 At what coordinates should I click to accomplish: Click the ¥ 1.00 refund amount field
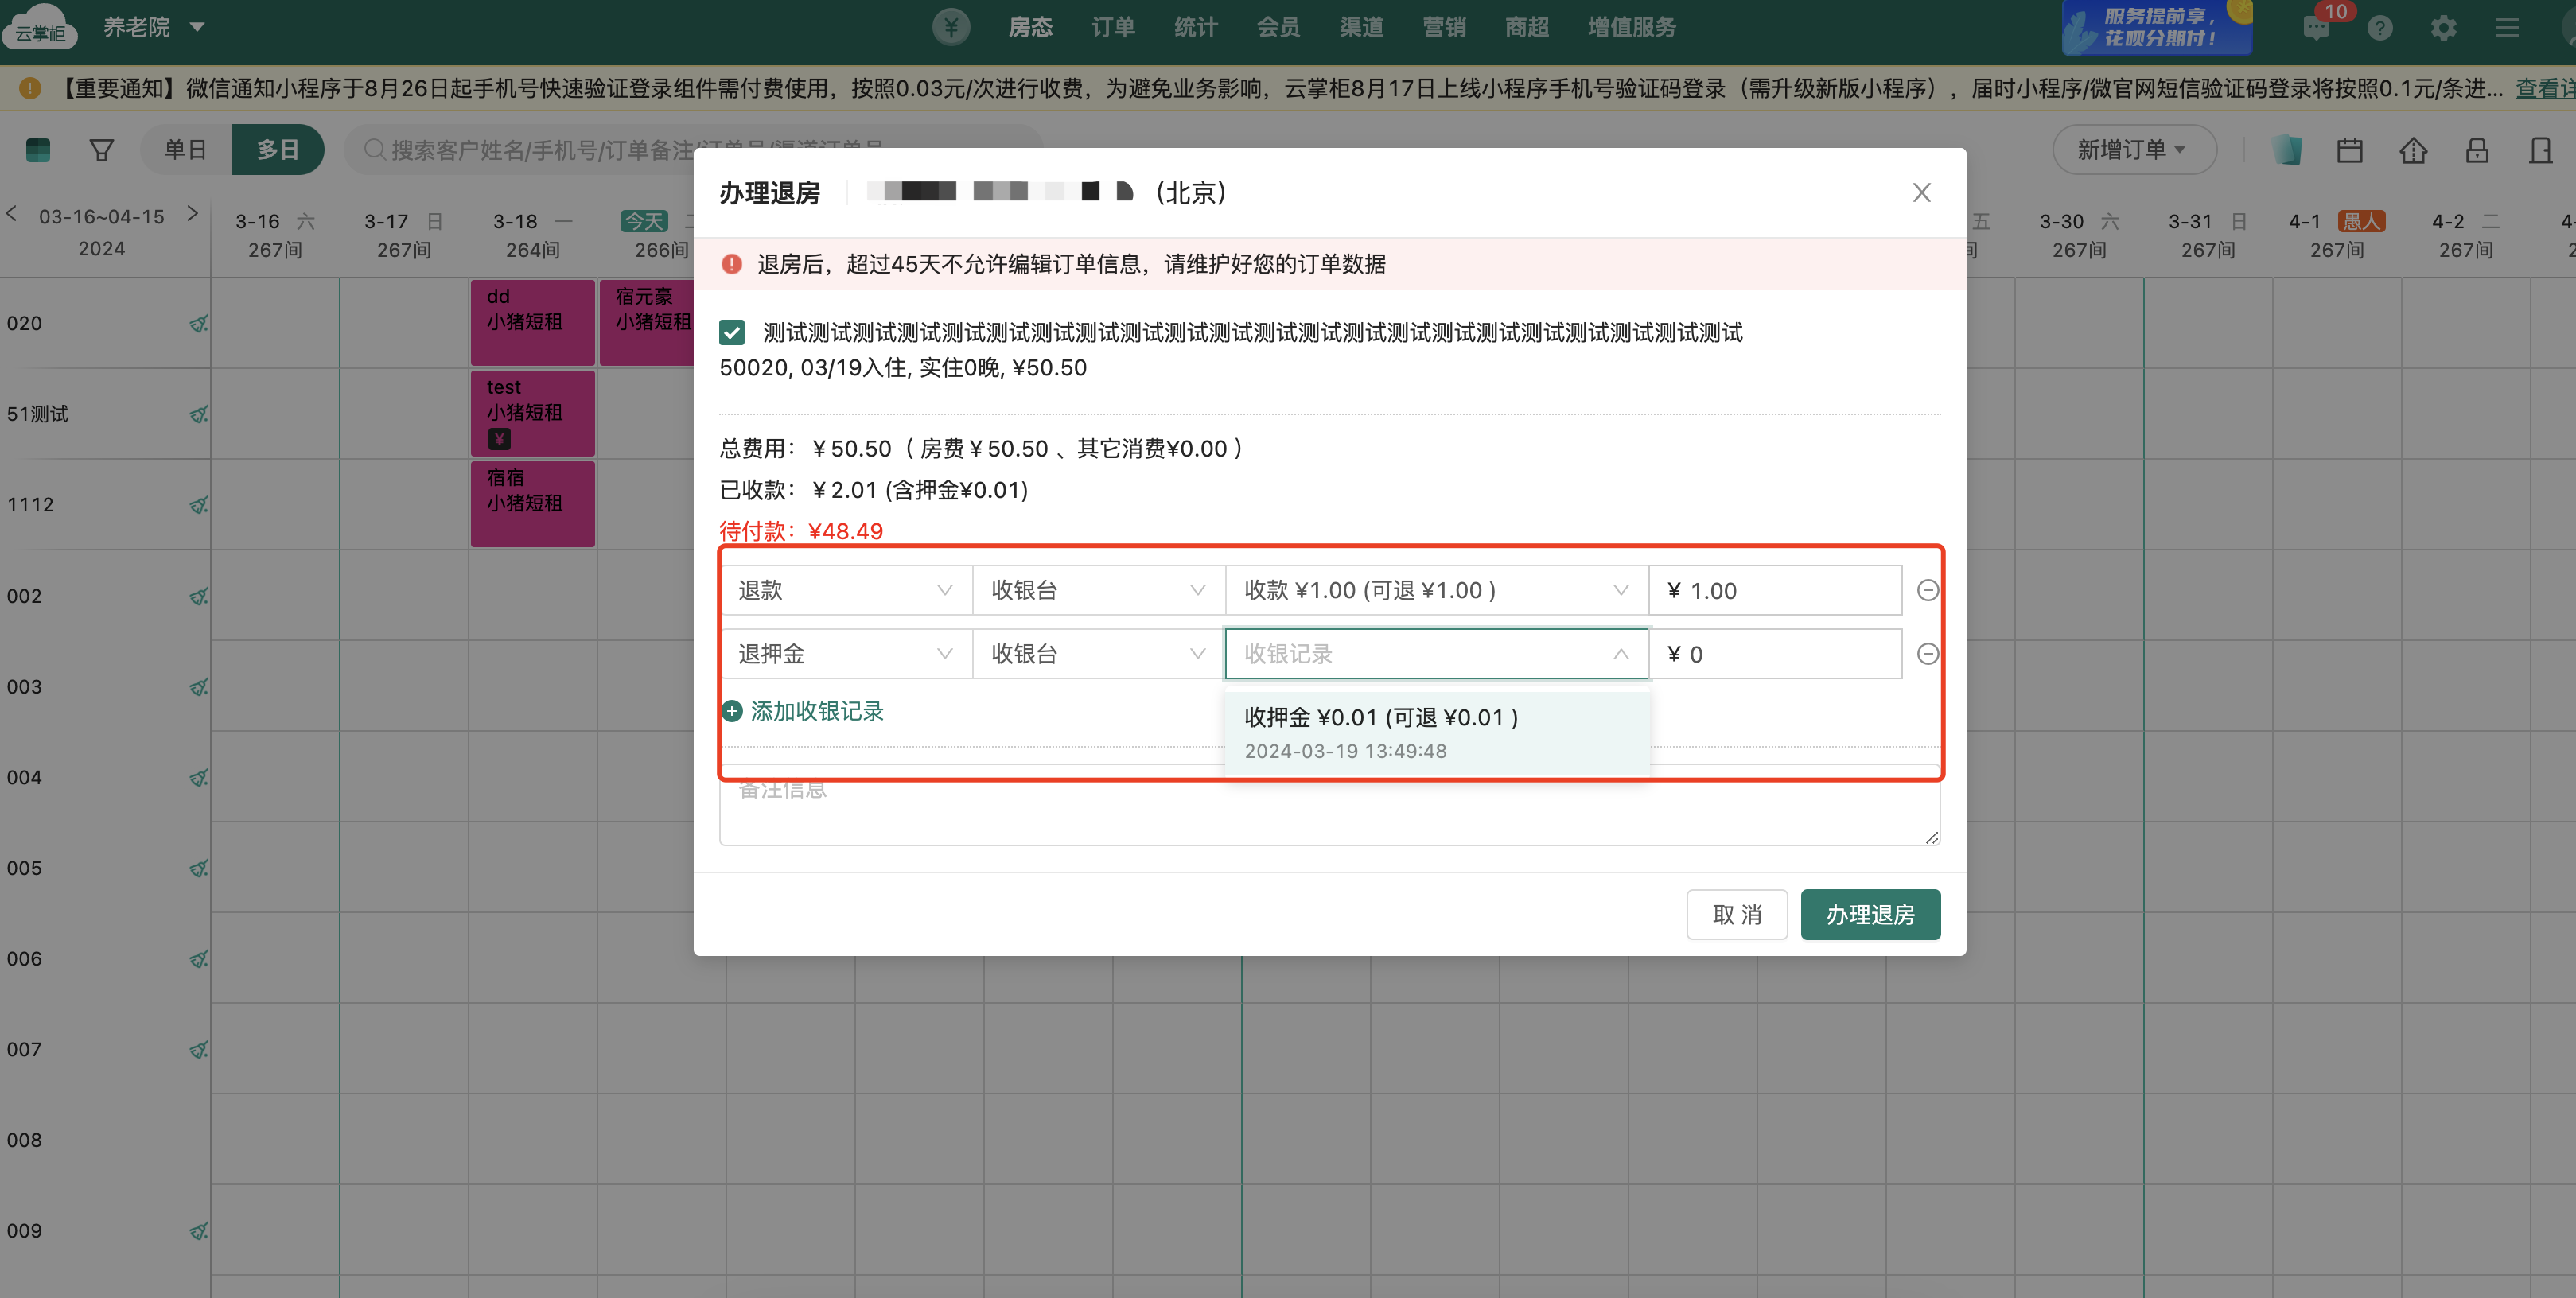point(1775,590)
